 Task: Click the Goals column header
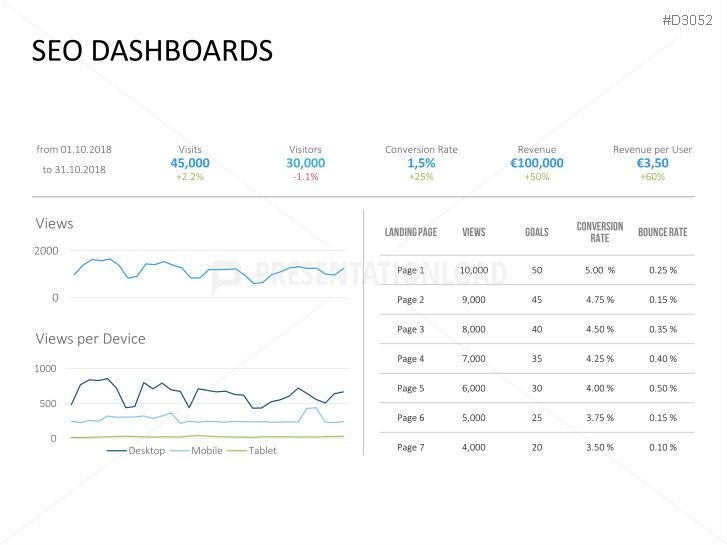(x=537, y=232)
